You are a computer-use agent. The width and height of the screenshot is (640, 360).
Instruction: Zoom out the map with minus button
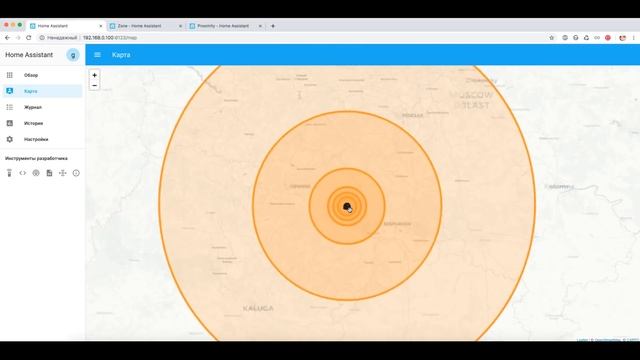coord(94,85)
